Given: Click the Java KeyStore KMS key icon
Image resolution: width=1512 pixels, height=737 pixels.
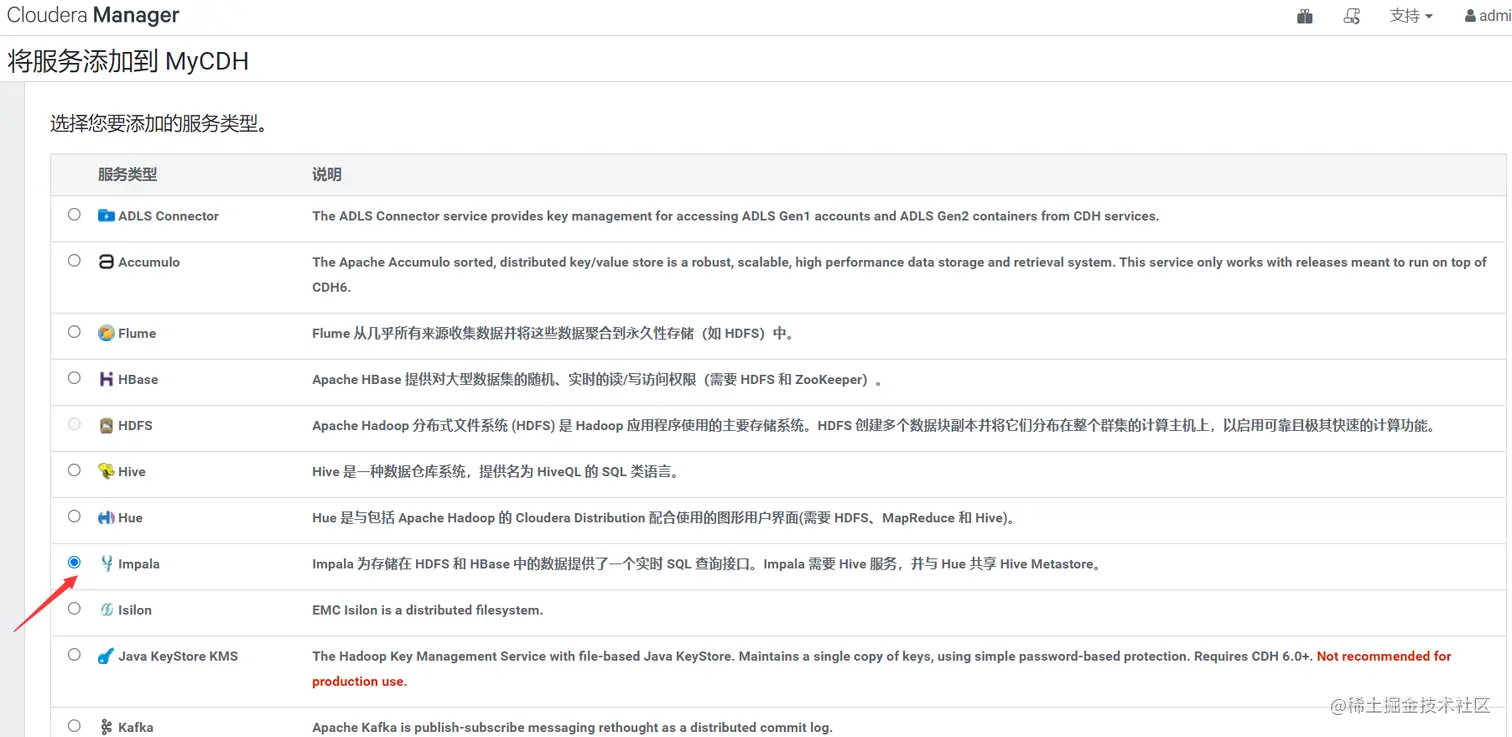Looking at the screenshot, I should (106, 656).
